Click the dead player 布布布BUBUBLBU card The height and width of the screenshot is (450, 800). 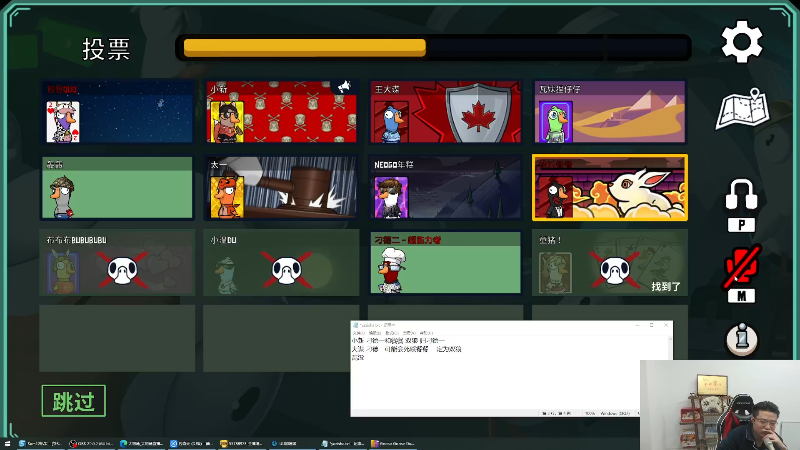pyautogui.click(x=117, y=263)
